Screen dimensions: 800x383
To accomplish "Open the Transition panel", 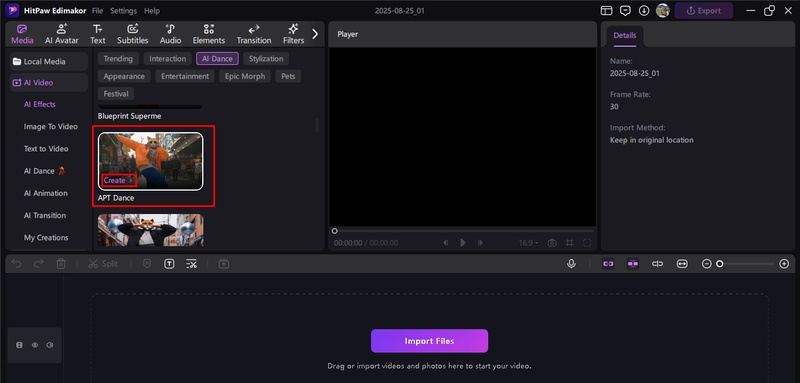I will pos(254,34).
